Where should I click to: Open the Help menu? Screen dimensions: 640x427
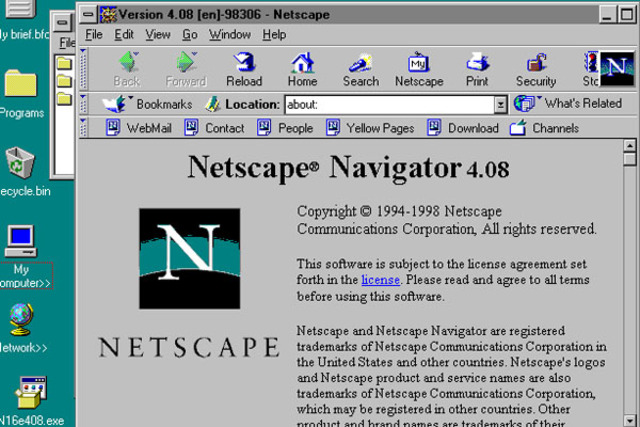[x=274, y=35]
